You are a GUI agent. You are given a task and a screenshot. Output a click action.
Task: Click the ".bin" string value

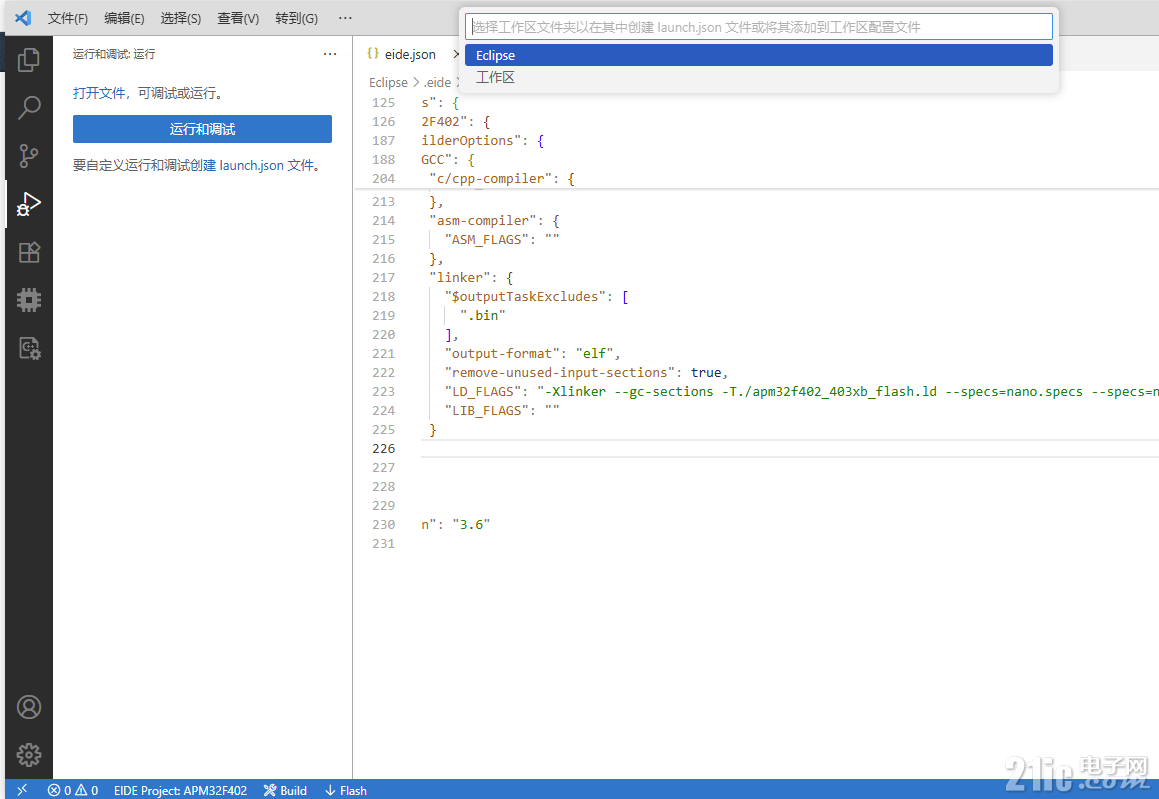point(483,316)
